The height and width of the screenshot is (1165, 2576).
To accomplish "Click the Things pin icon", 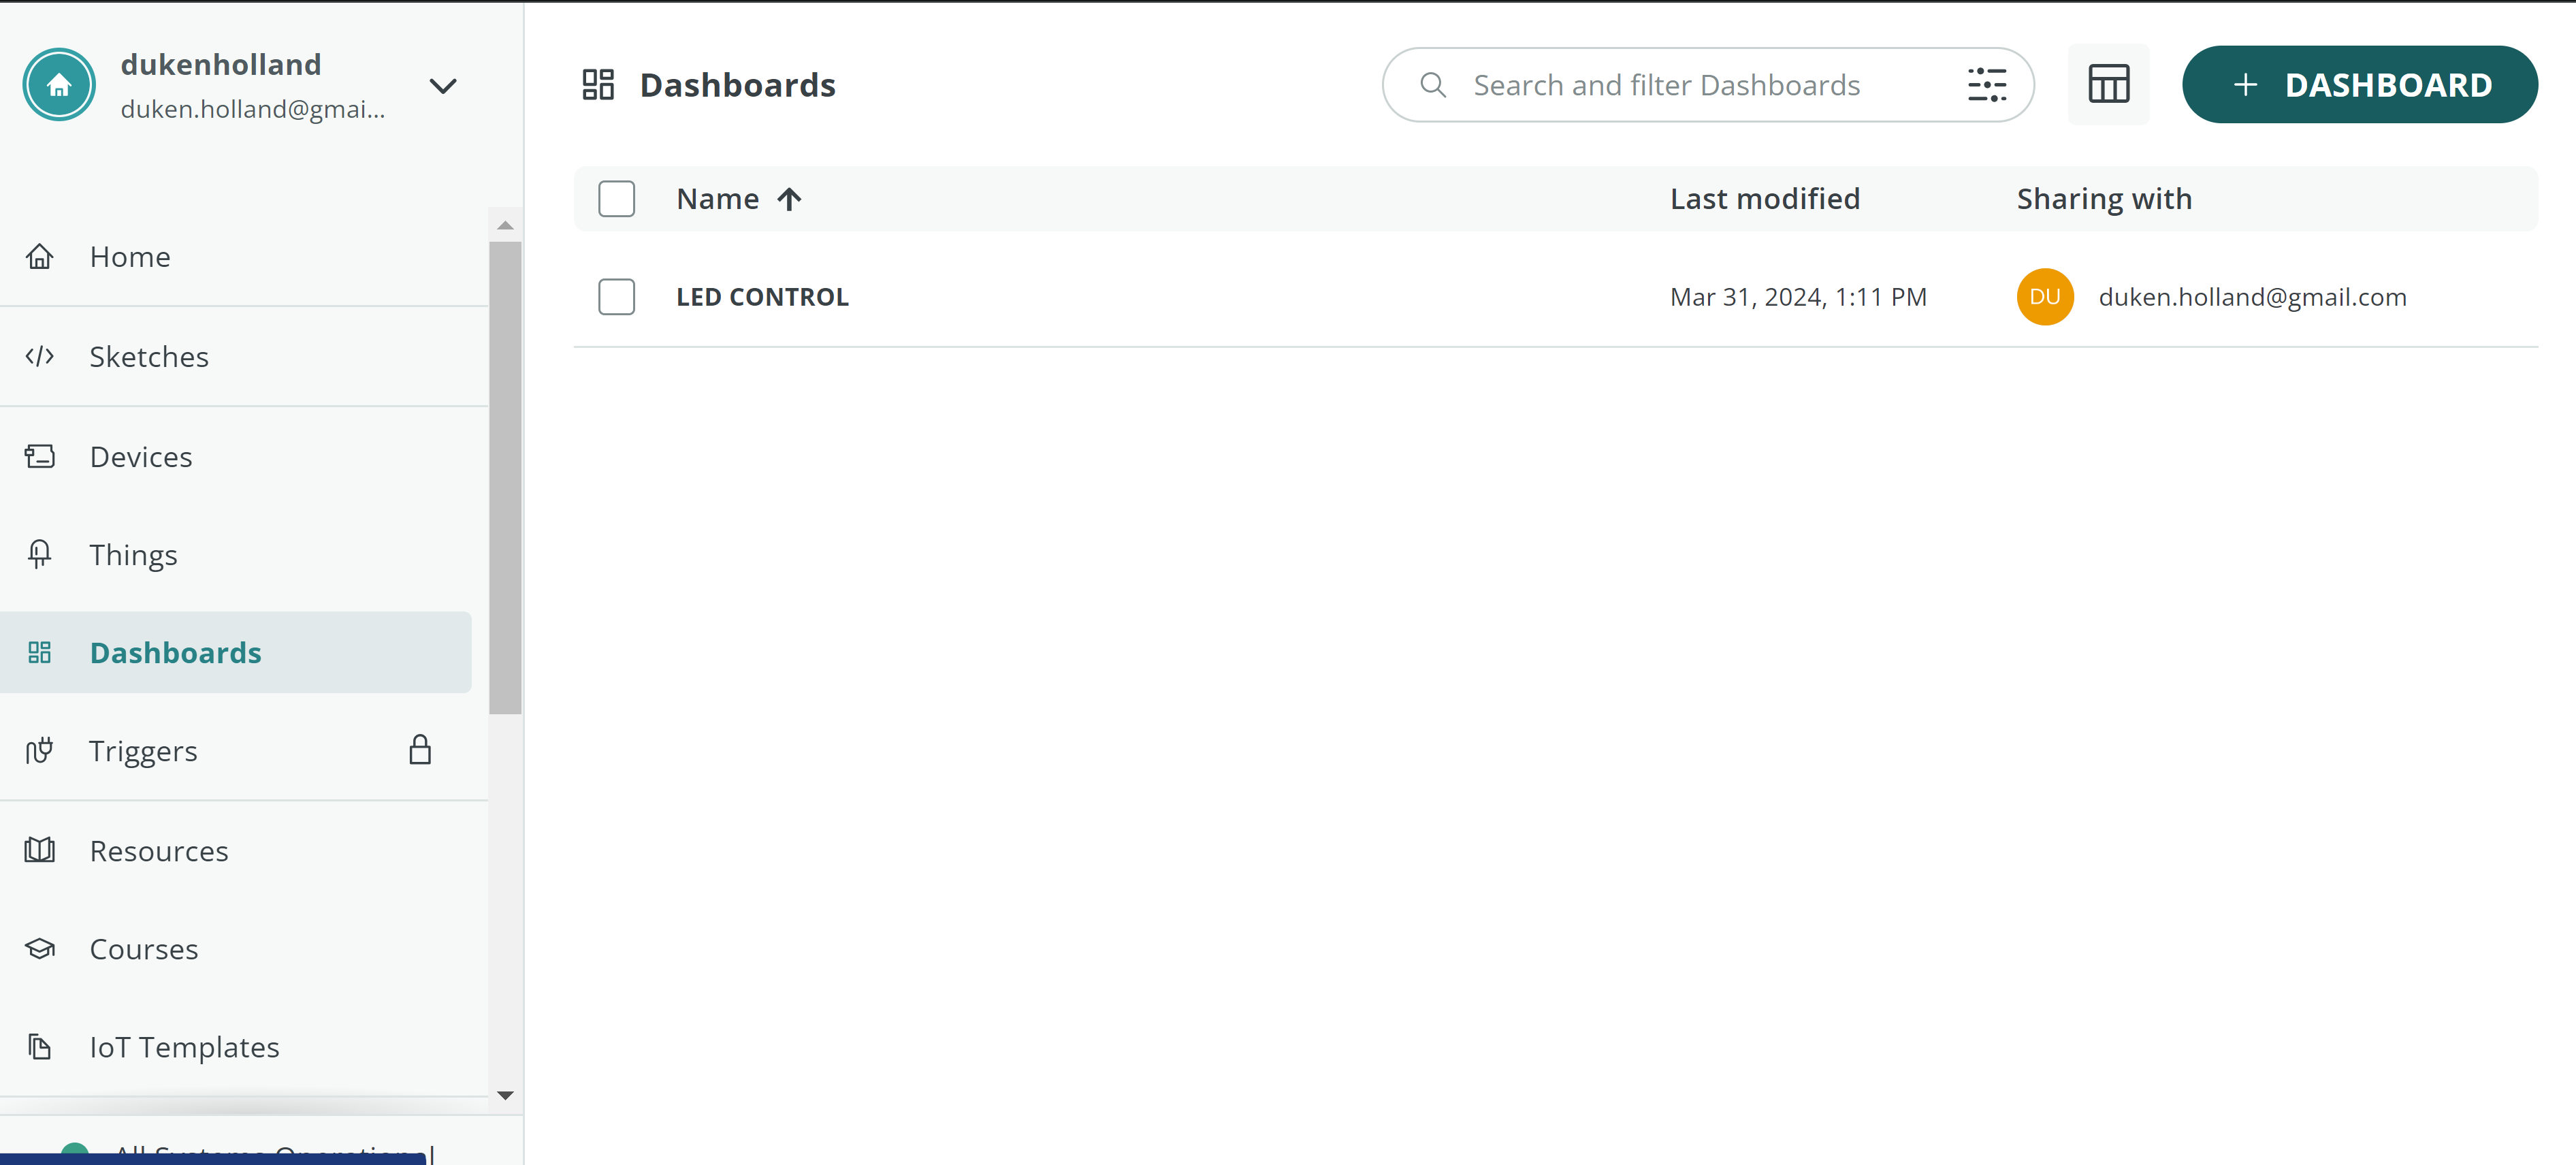I will point(40,554).
